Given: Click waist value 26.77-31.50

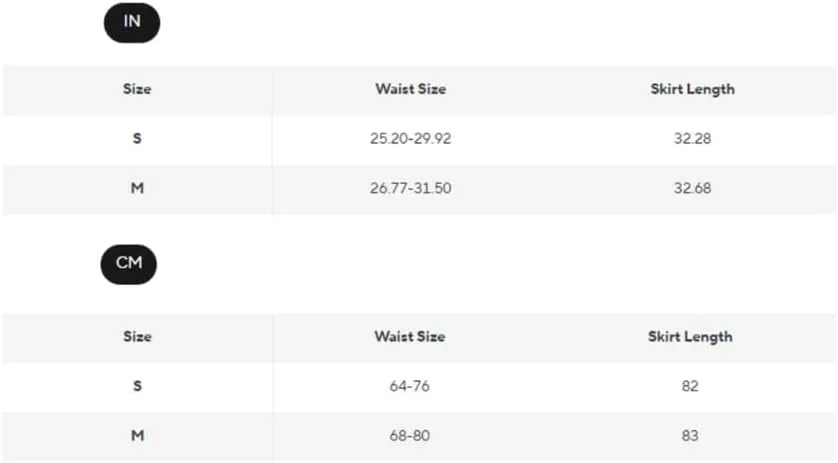Looking at the screenshot, I should tap(410, 188).
